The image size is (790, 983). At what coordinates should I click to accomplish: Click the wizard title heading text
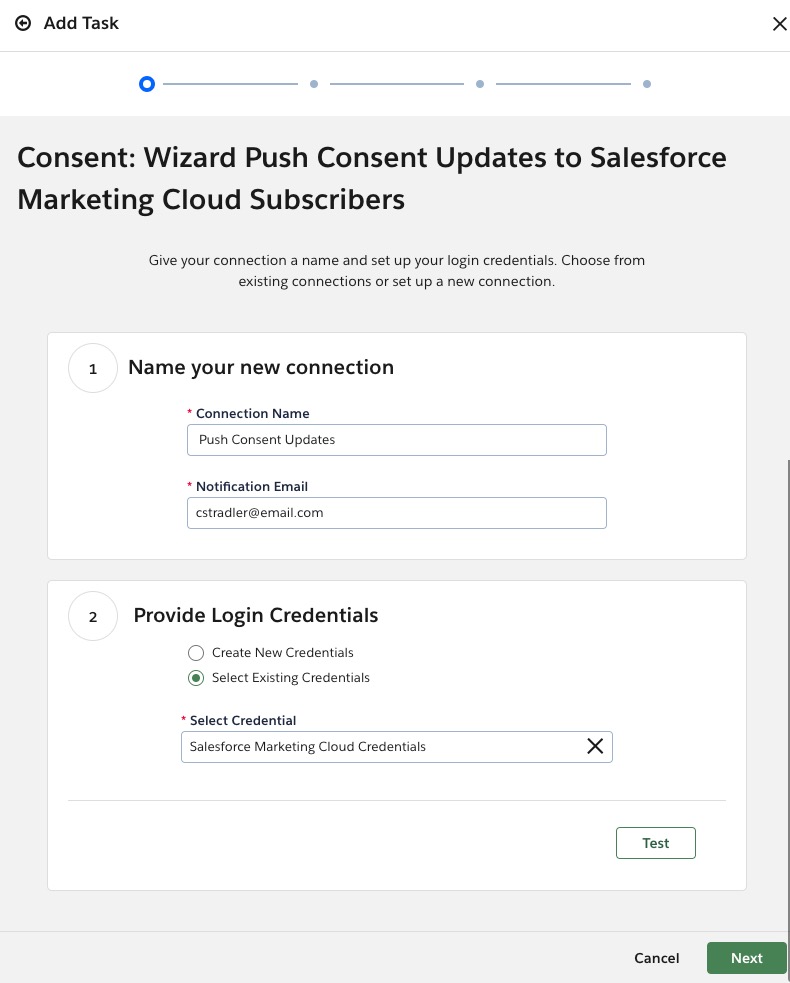tap(370, 178)
